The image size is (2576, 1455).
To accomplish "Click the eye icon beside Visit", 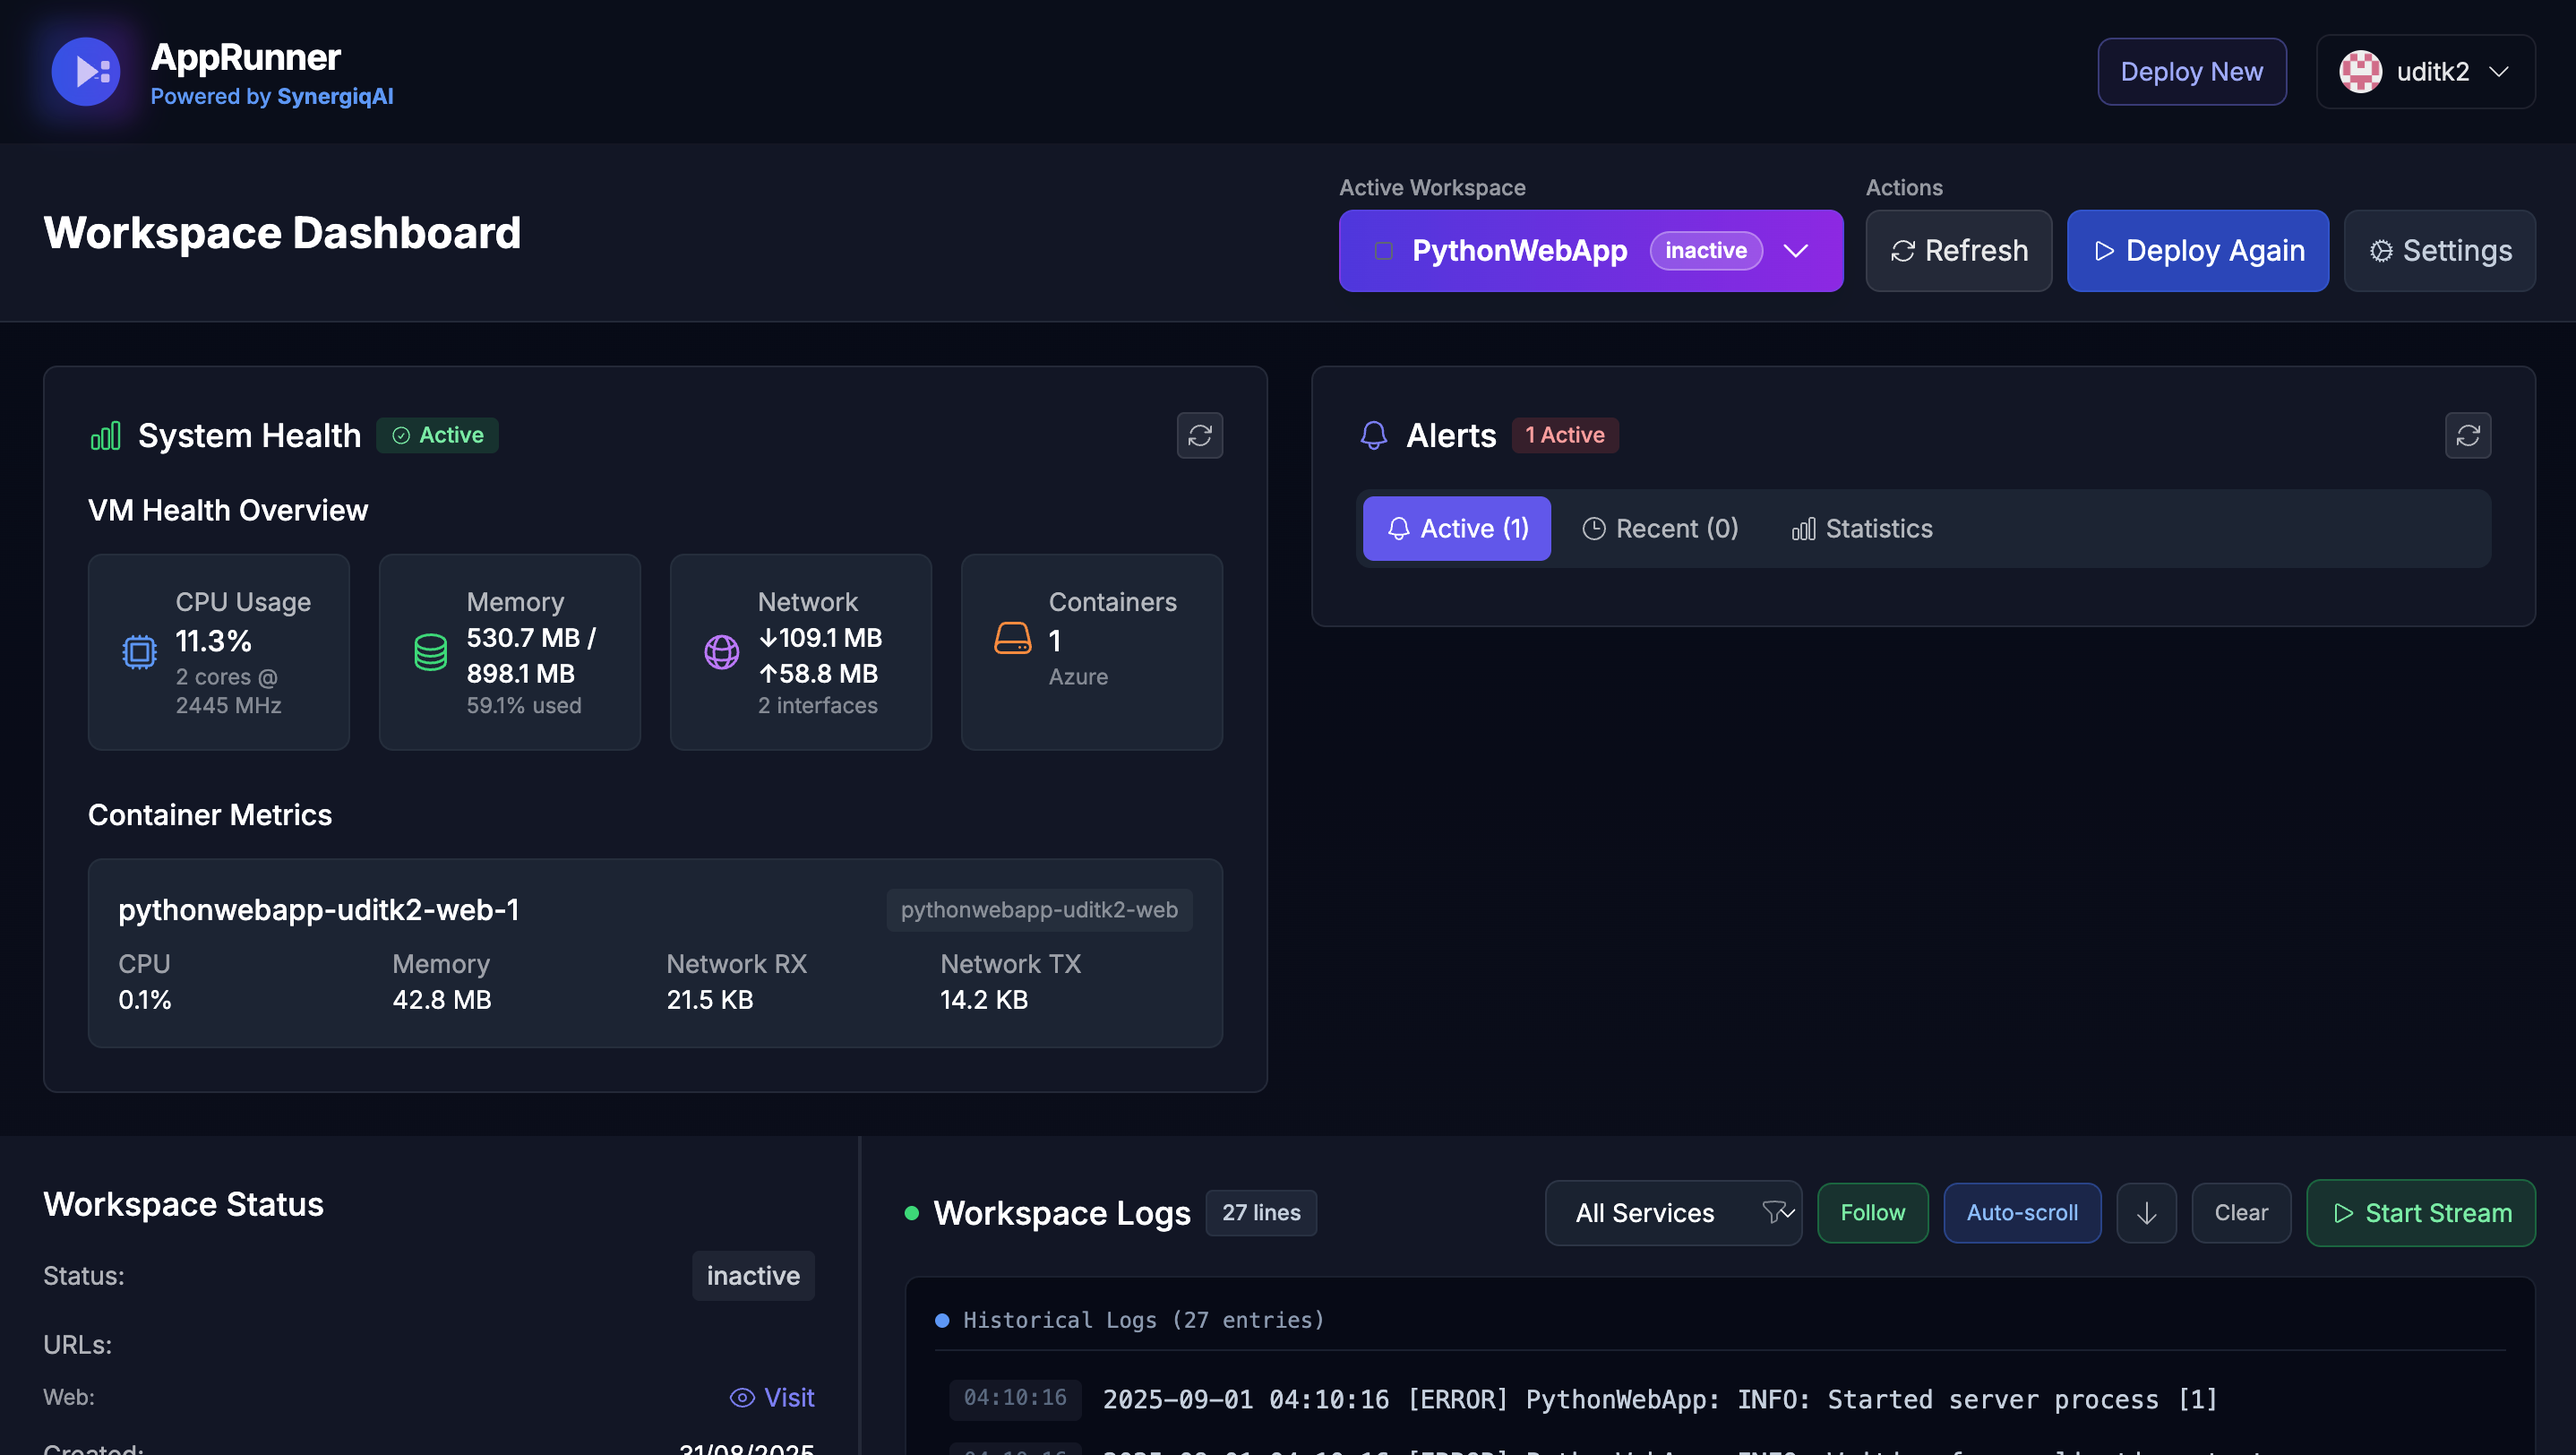I will pyautogui.click(x=742, y=1398).
